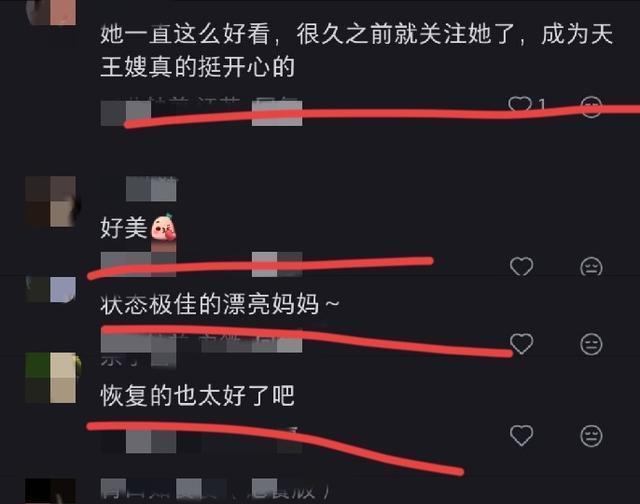
Task: Like the "恢复的也太好了吧" comment
Action: point(522,435)
